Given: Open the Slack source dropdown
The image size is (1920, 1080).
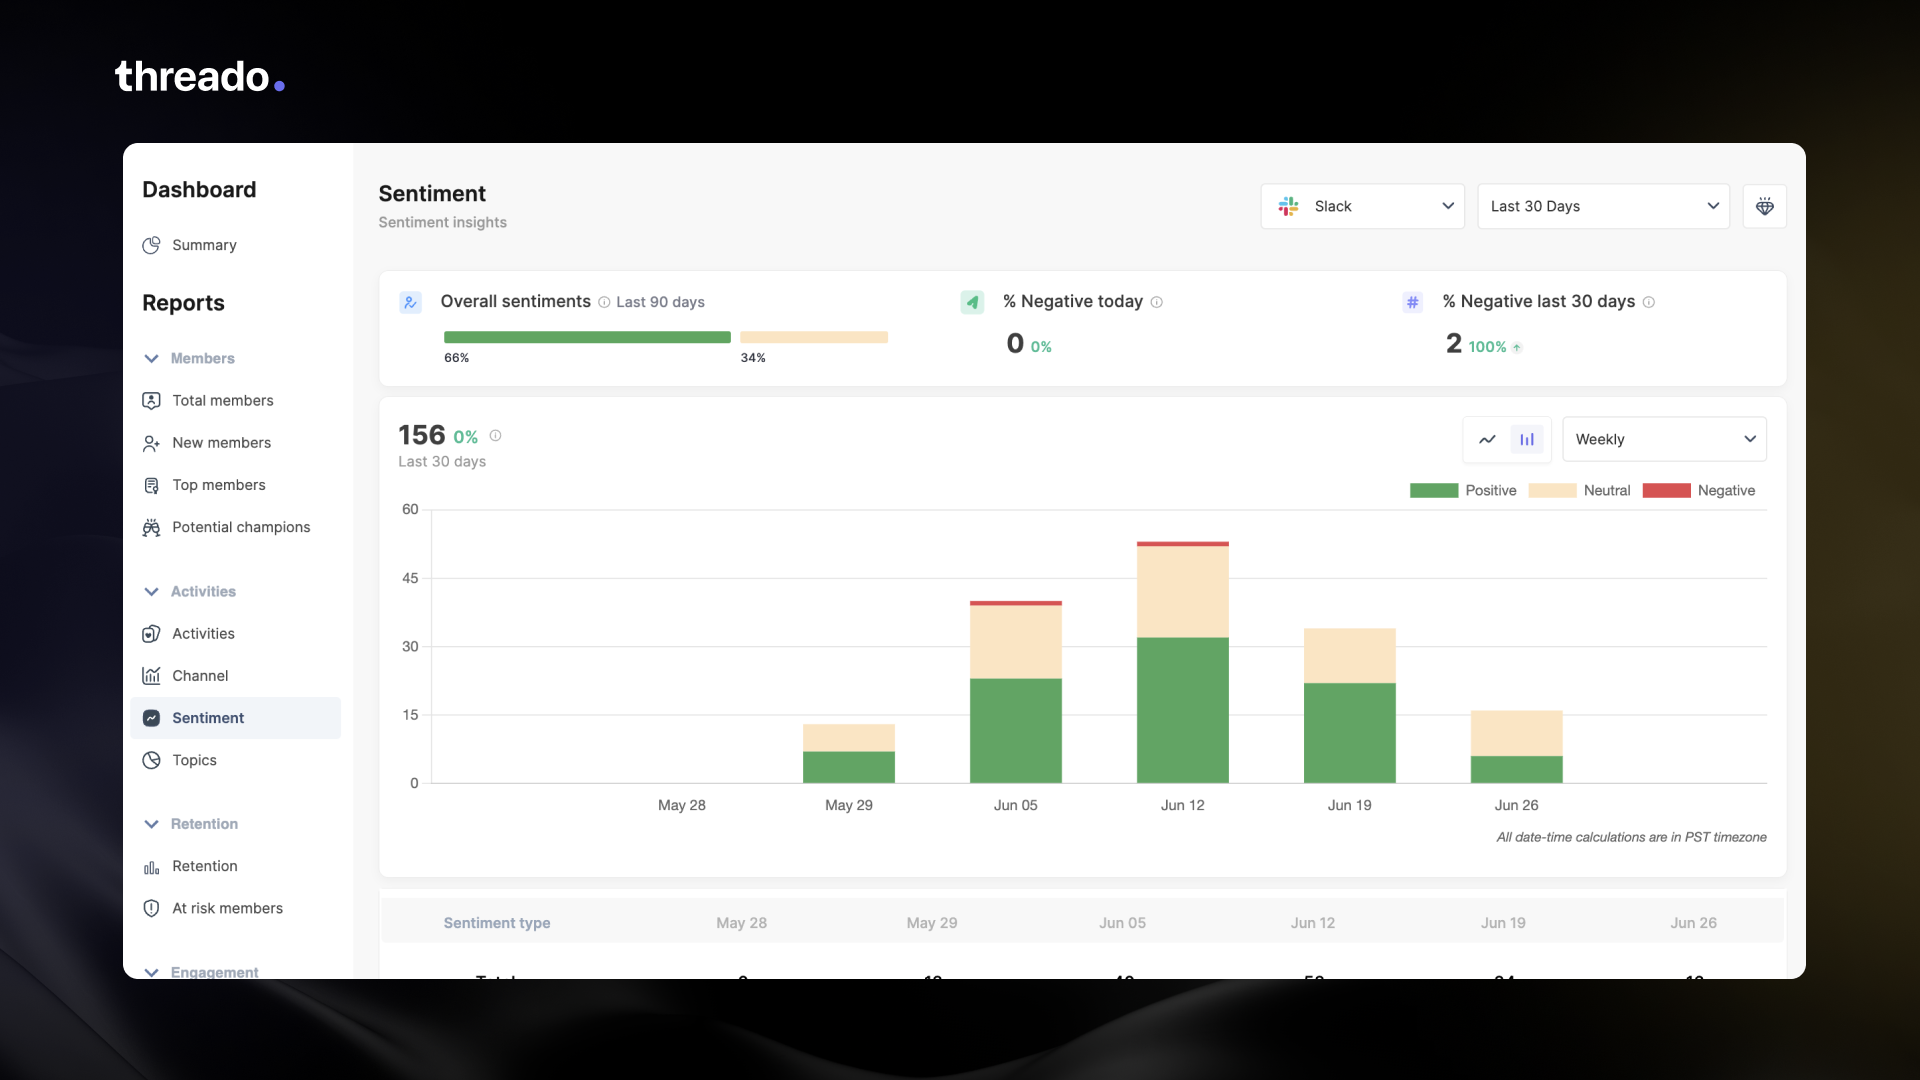Looking at the screenshot, I should 1362,206.
